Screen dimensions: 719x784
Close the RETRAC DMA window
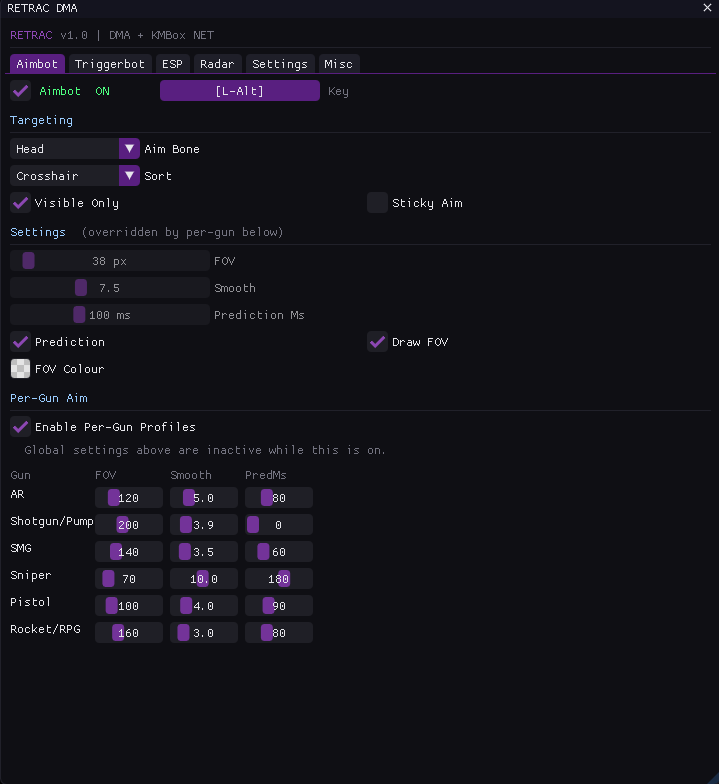708,8
